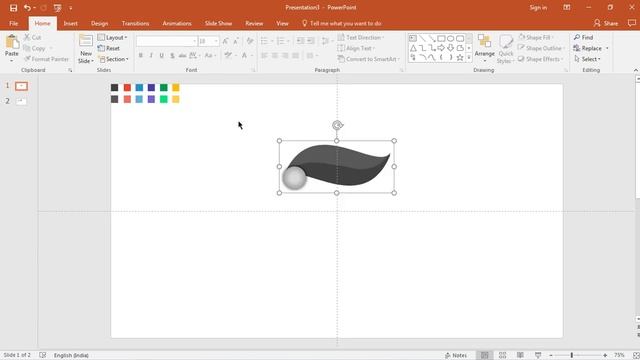Toggle Underline formatting
The height and width of the screenshot is (360, 640).
(162, 56)
